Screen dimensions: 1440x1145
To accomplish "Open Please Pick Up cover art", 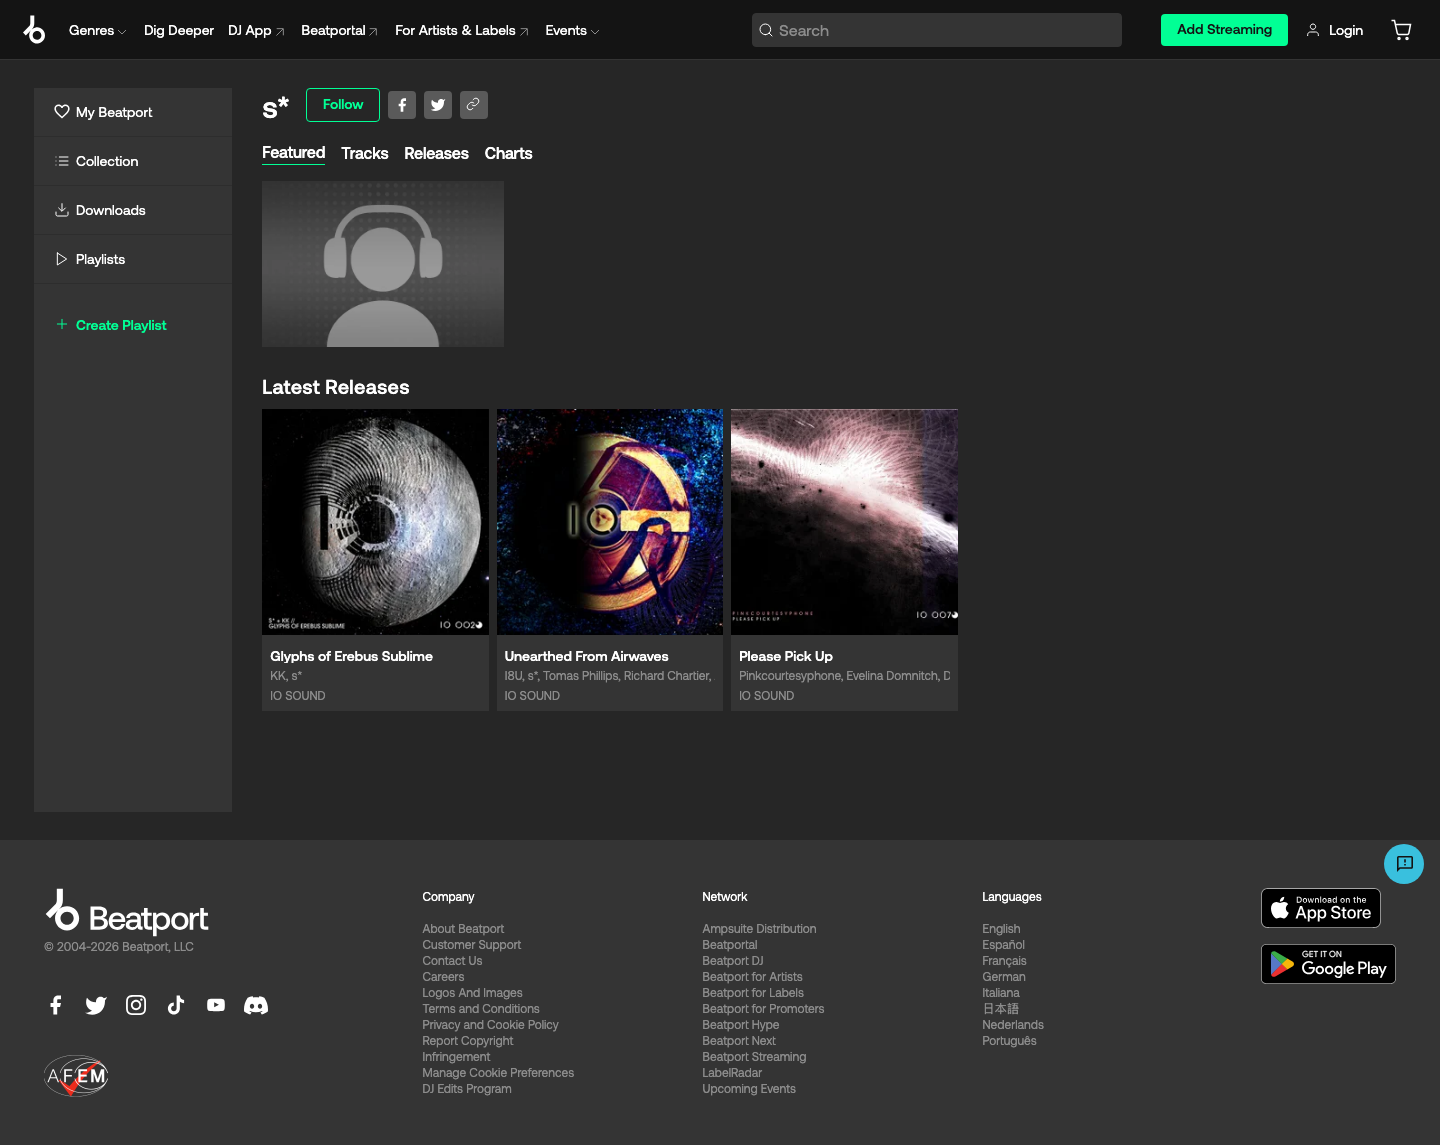I will point(844,522).
